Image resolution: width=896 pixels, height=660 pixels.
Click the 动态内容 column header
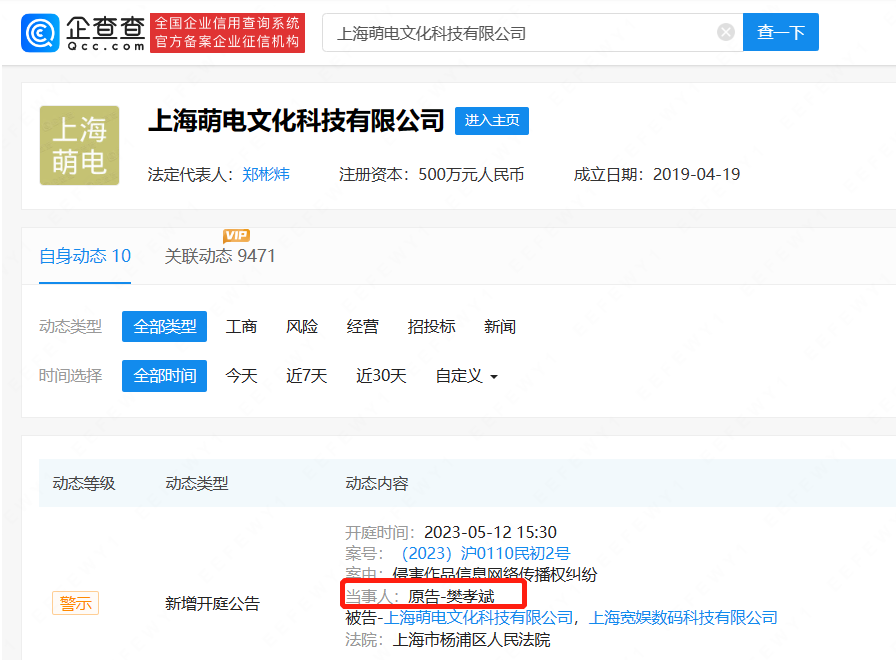point(377,483)
